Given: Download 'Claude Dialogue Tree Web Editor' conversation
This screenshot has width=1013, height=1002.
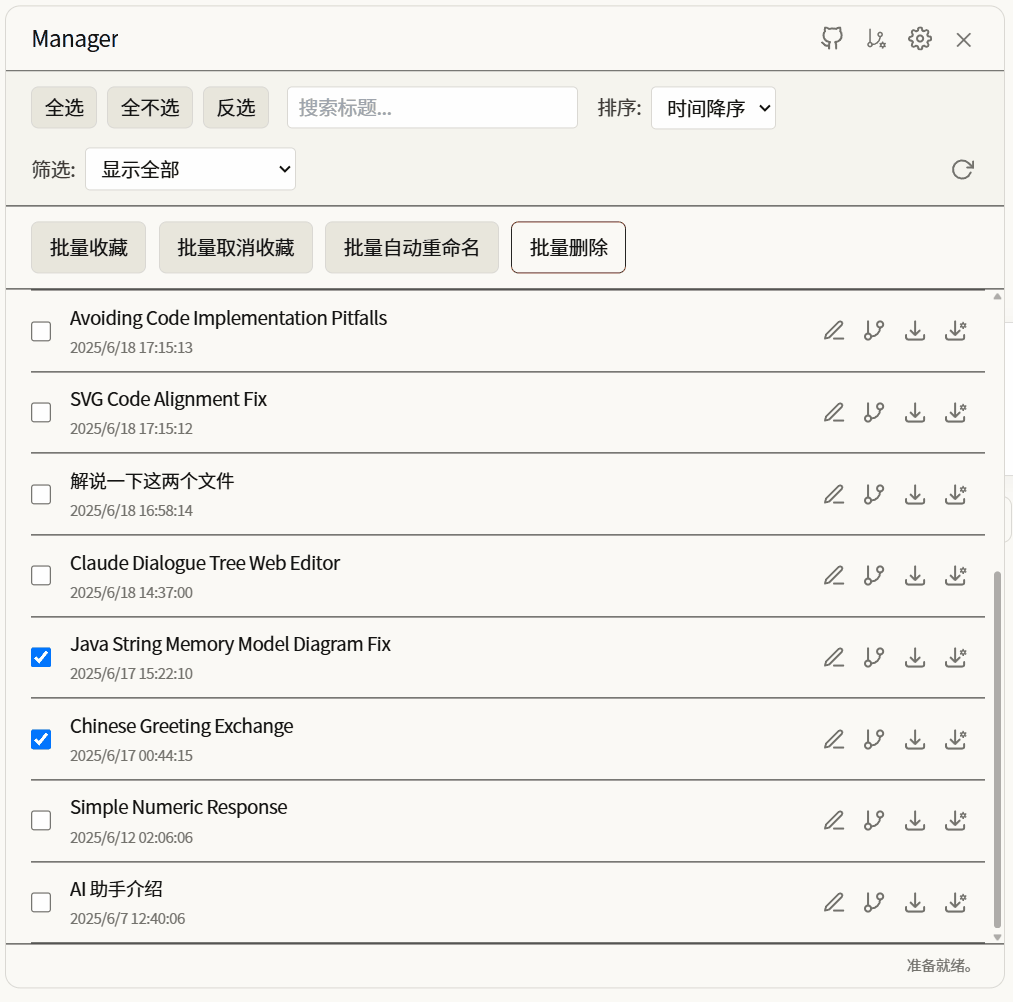Looking at the screenshot, I should pyautogui.click(x=915, y=575).
